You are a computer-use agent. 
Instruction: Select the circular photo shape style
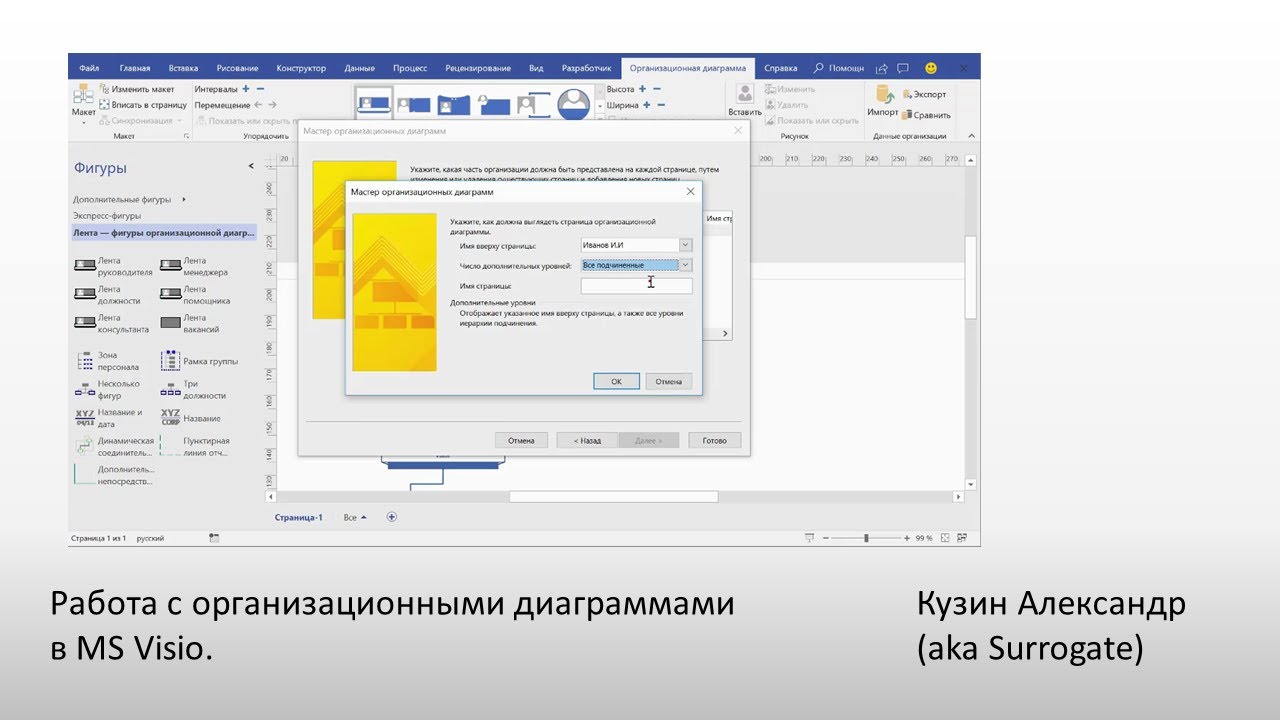tap(574, 104)
